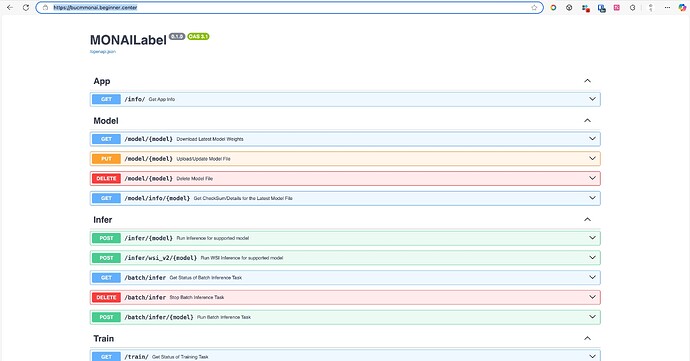The width and height of the screenshot is (690, 361).
Task: Collapse the App section chevron
Action: [587, 81]
